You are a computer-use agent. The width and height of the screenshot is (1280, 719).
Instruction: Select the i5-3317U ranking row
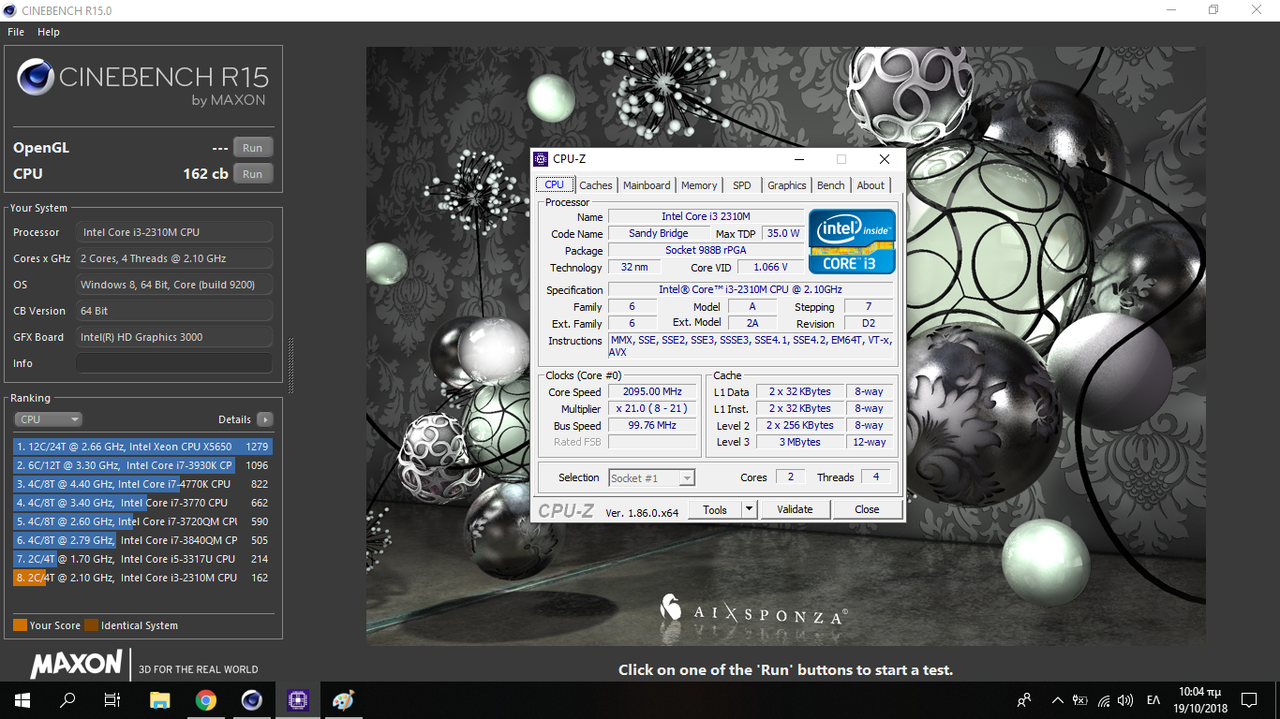[143, 559]
